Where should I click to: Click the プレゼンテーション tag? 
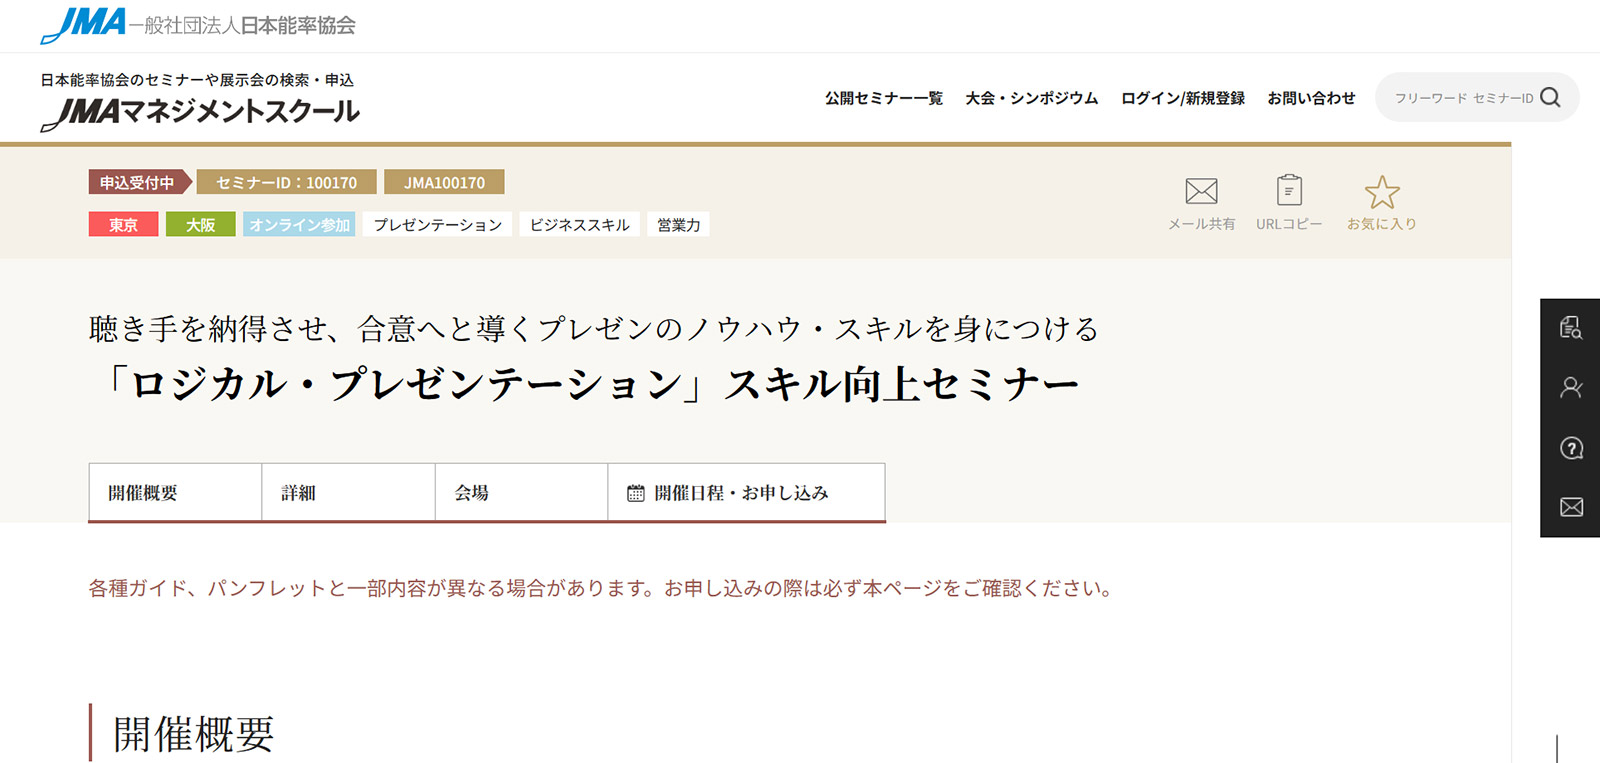click(x=438, y=224)
